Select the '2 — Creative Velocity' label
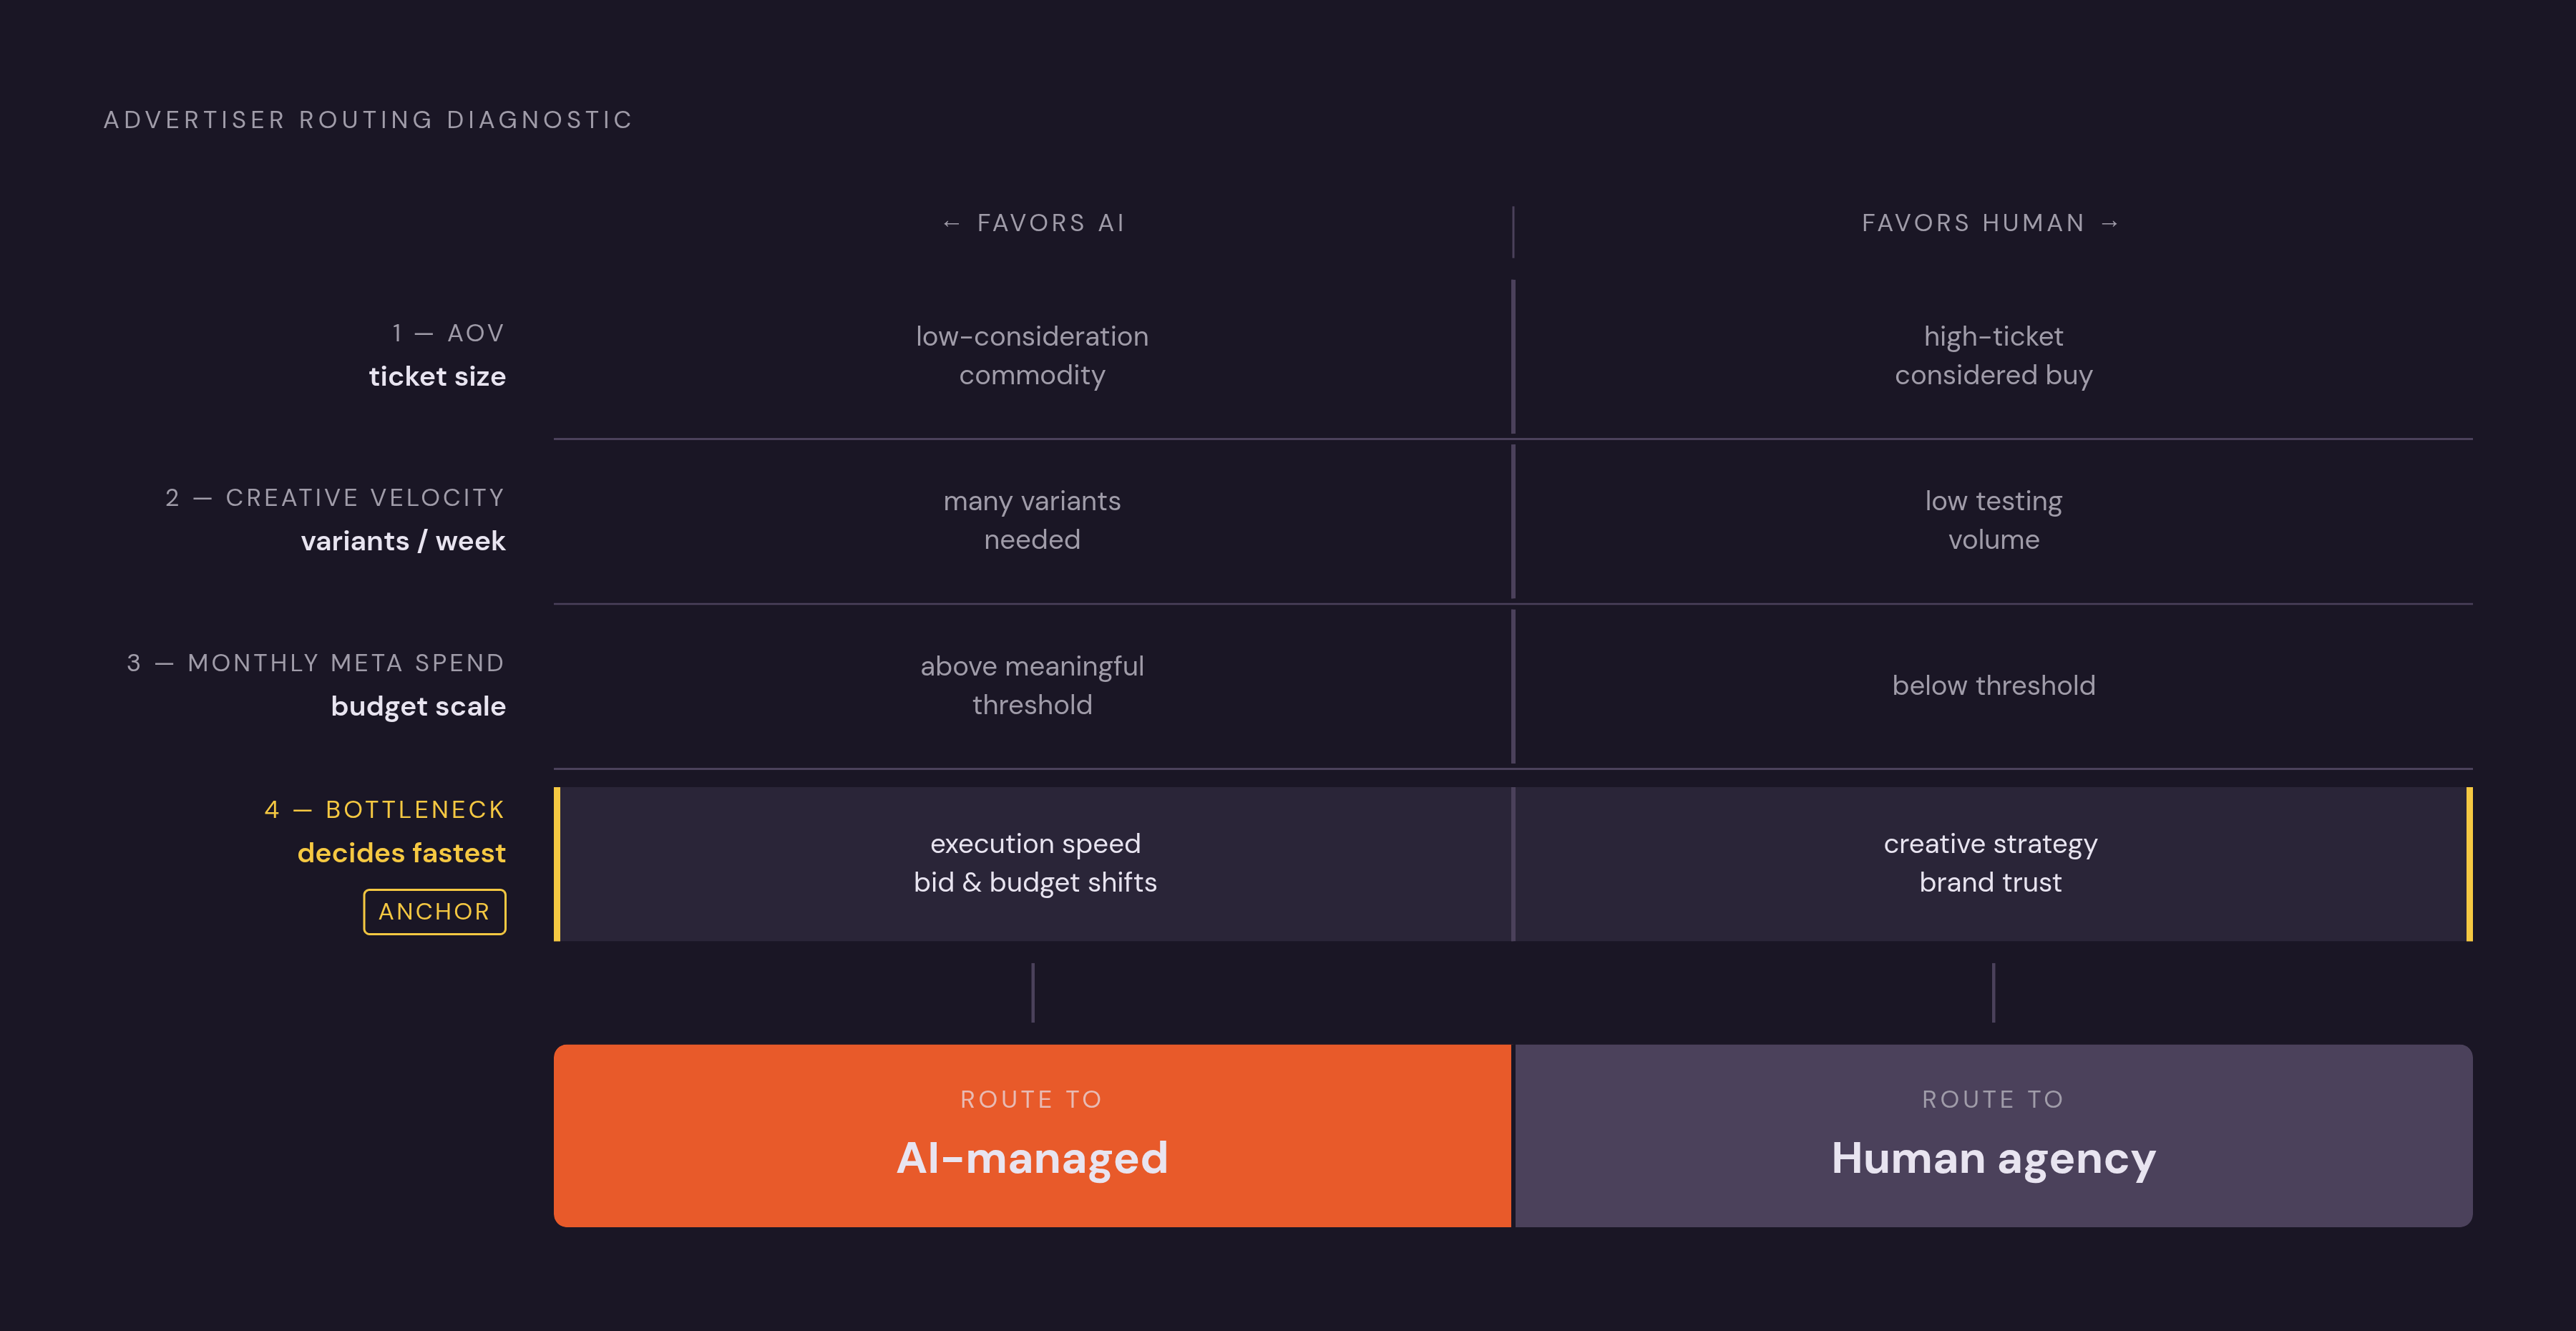This screenshot has width=2576, height=1331. tap(335, 498)
